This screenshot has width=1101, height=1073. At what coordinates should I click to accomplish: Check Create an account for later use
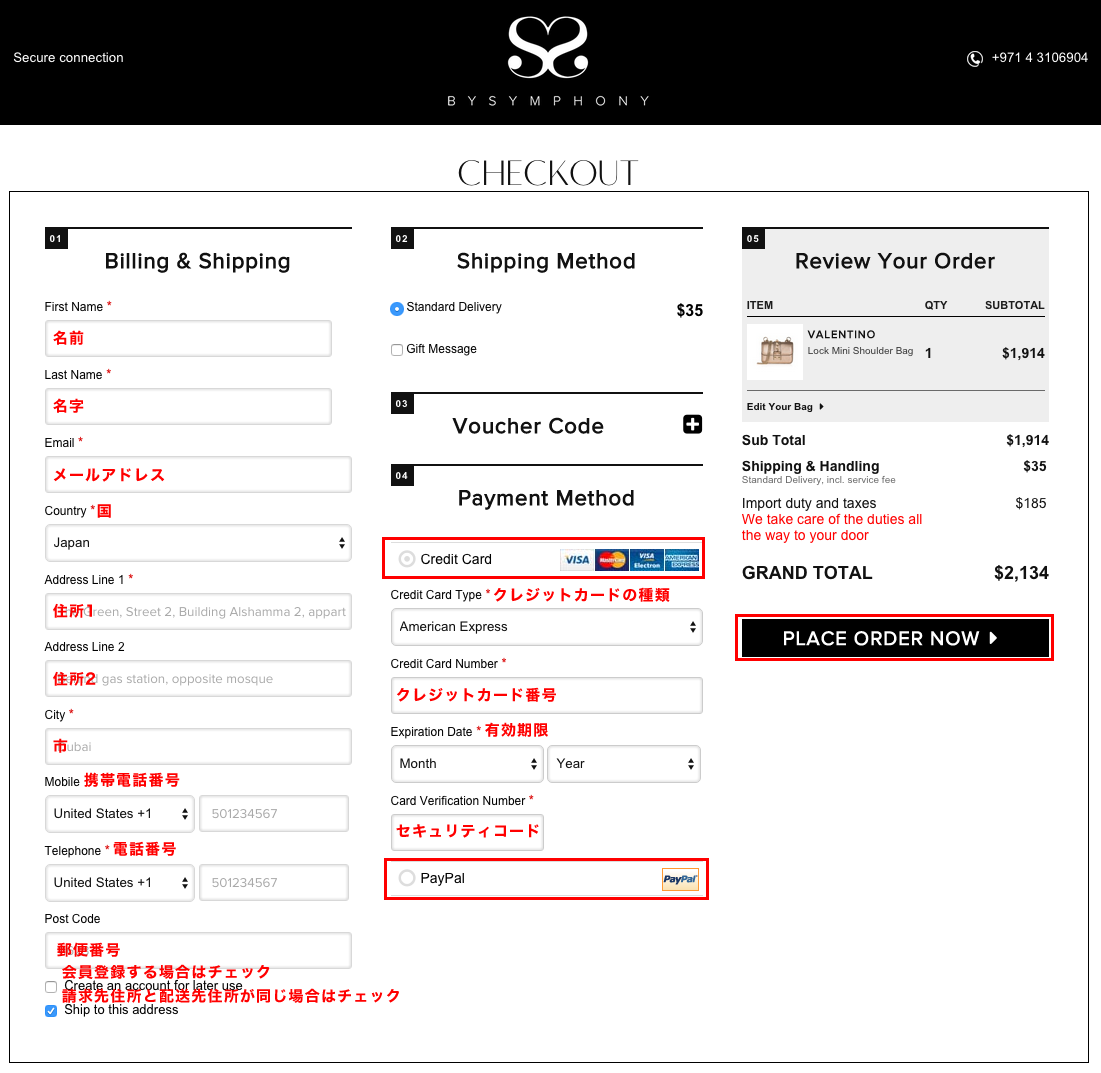(51, 987)
